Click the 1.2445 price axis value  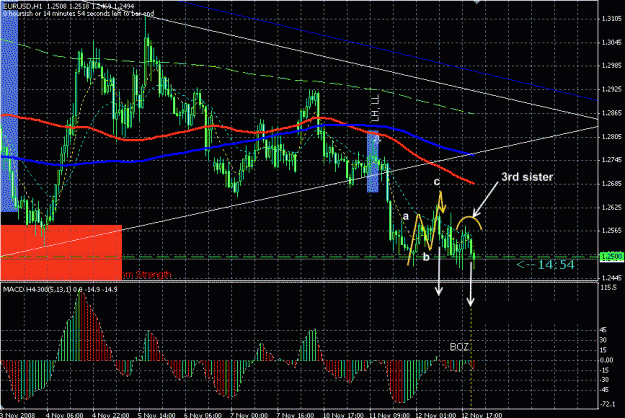(611, 278)
